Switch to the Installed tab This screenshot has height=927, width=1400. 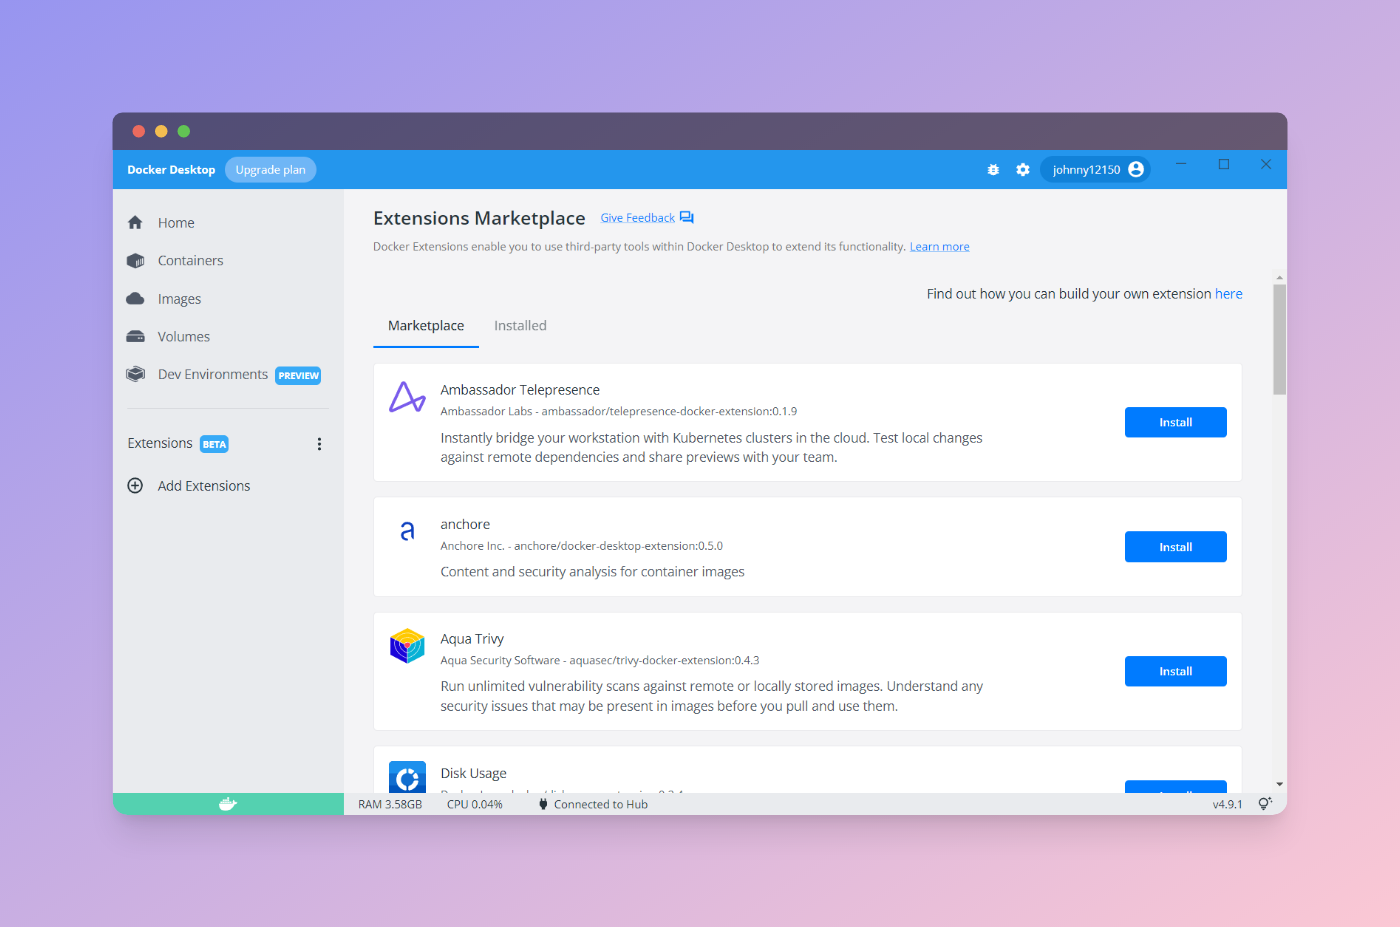pyautogui.click(x=520, y=325)
